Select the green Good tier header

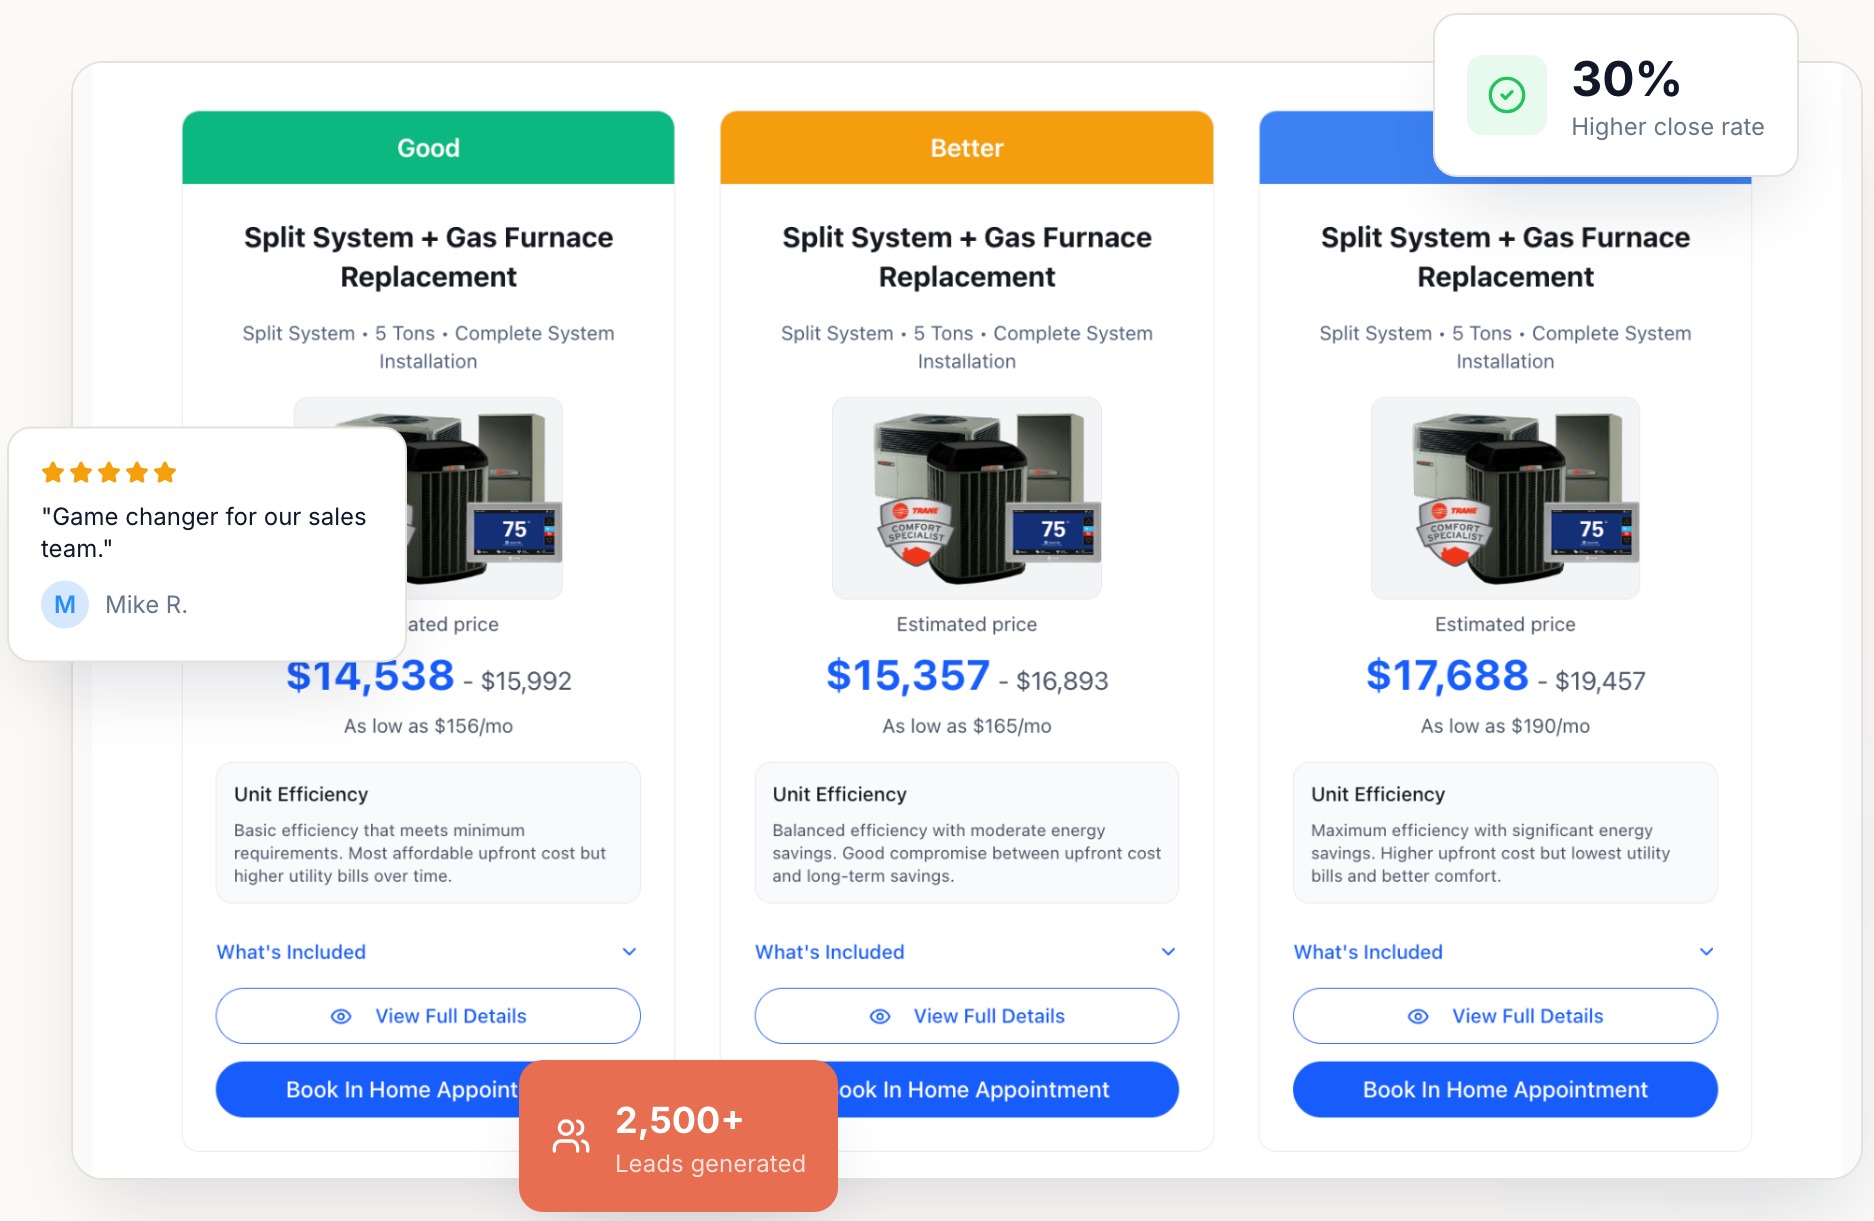[x=428, y=148]
